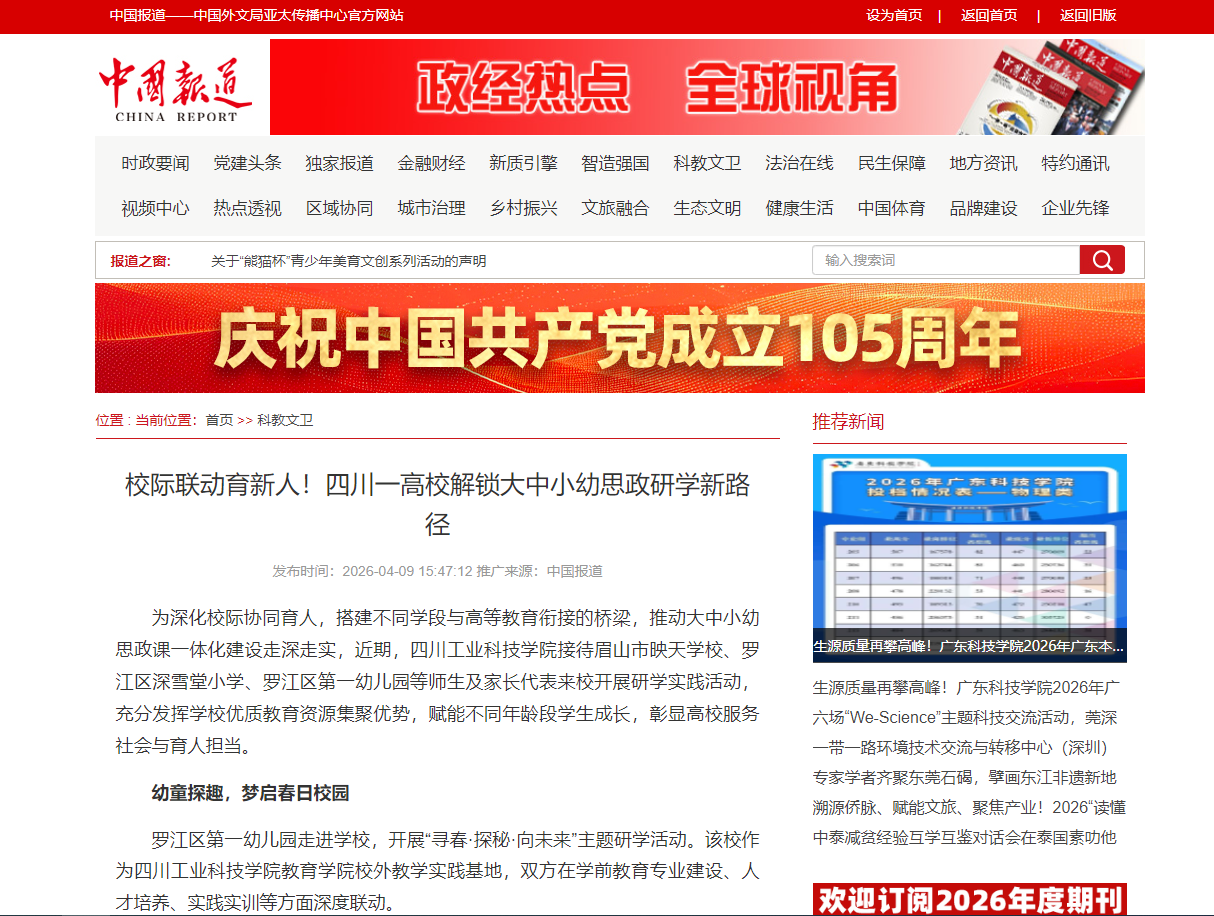Go to 视频中心 section
This screenshot has height=916, width=1214.
click(155, 208)
